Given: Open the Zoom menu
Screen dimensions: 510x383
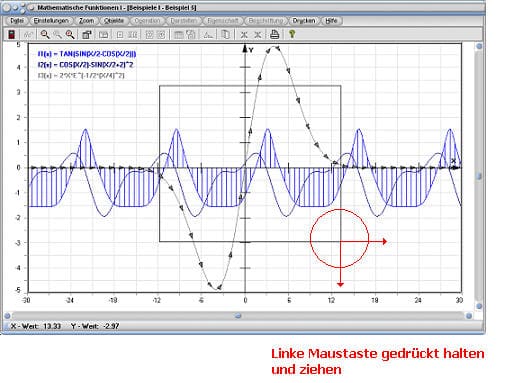Looking at the screenshot, I should point(86,21).
